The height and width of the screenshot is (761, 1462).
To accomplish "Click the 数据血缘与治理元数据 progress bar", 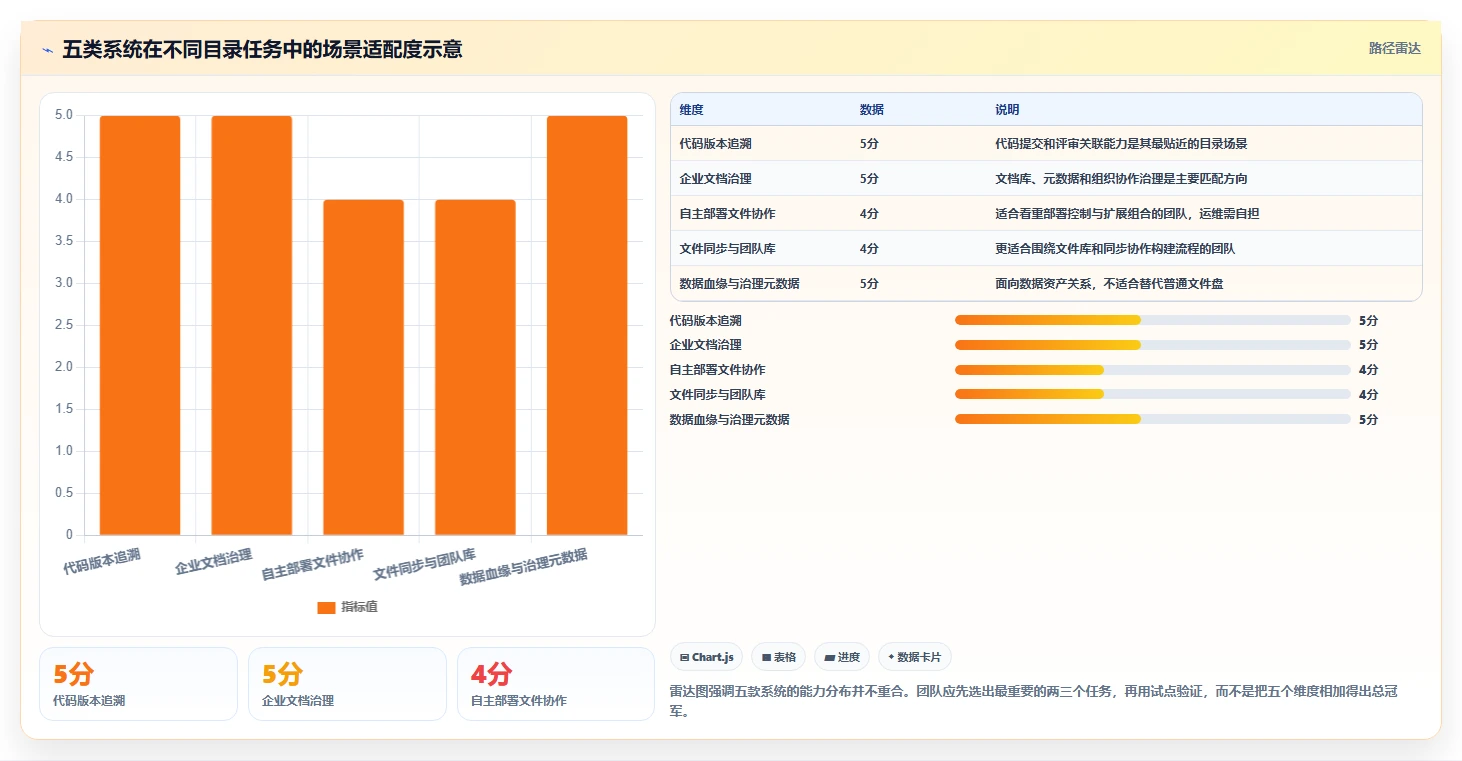I will [x=1153, y=419].
